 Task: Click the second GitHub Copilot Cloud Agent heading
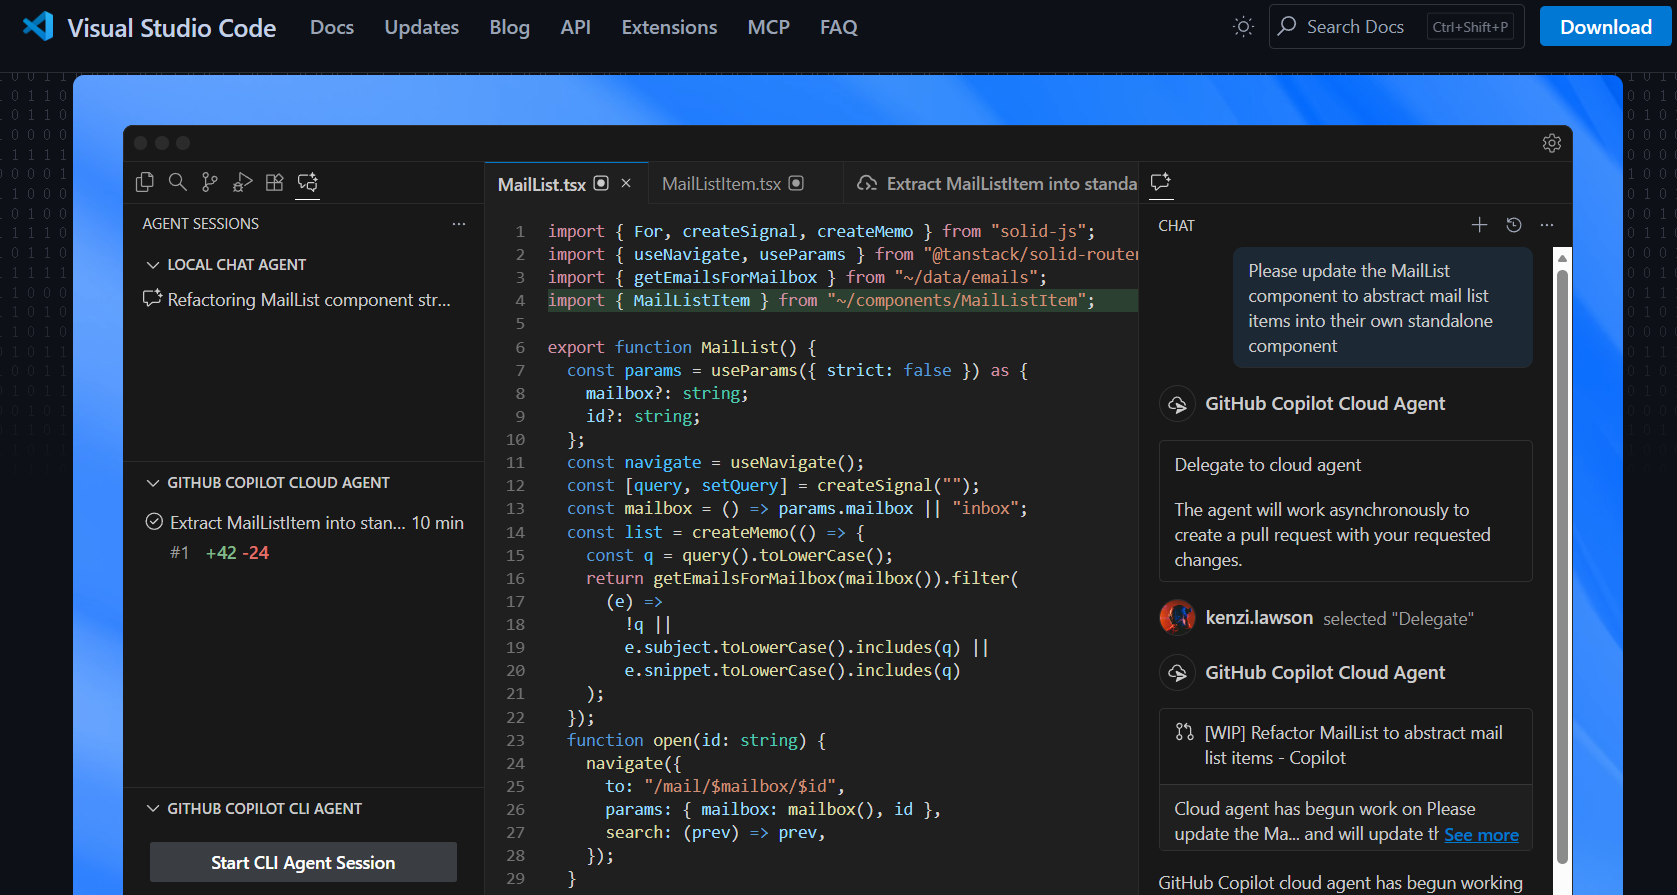tap(1325, 673)
